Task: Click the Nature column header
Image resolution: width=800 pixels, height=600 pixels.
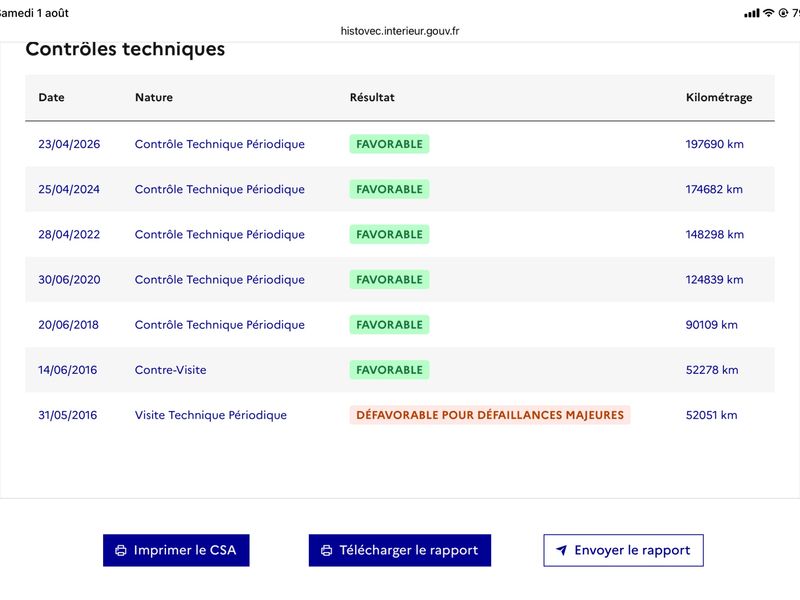Action: 154,97
